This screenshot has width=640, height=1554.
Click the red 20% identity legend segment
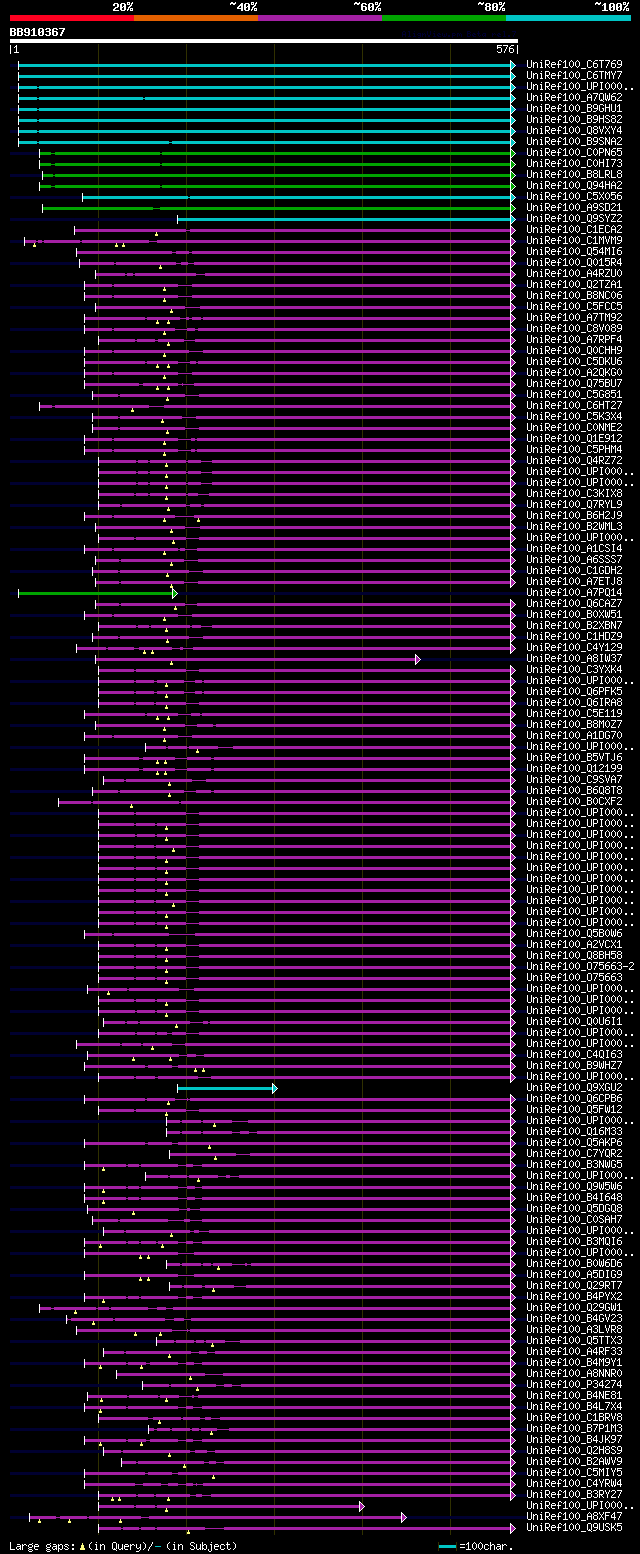tap(71, 17)
